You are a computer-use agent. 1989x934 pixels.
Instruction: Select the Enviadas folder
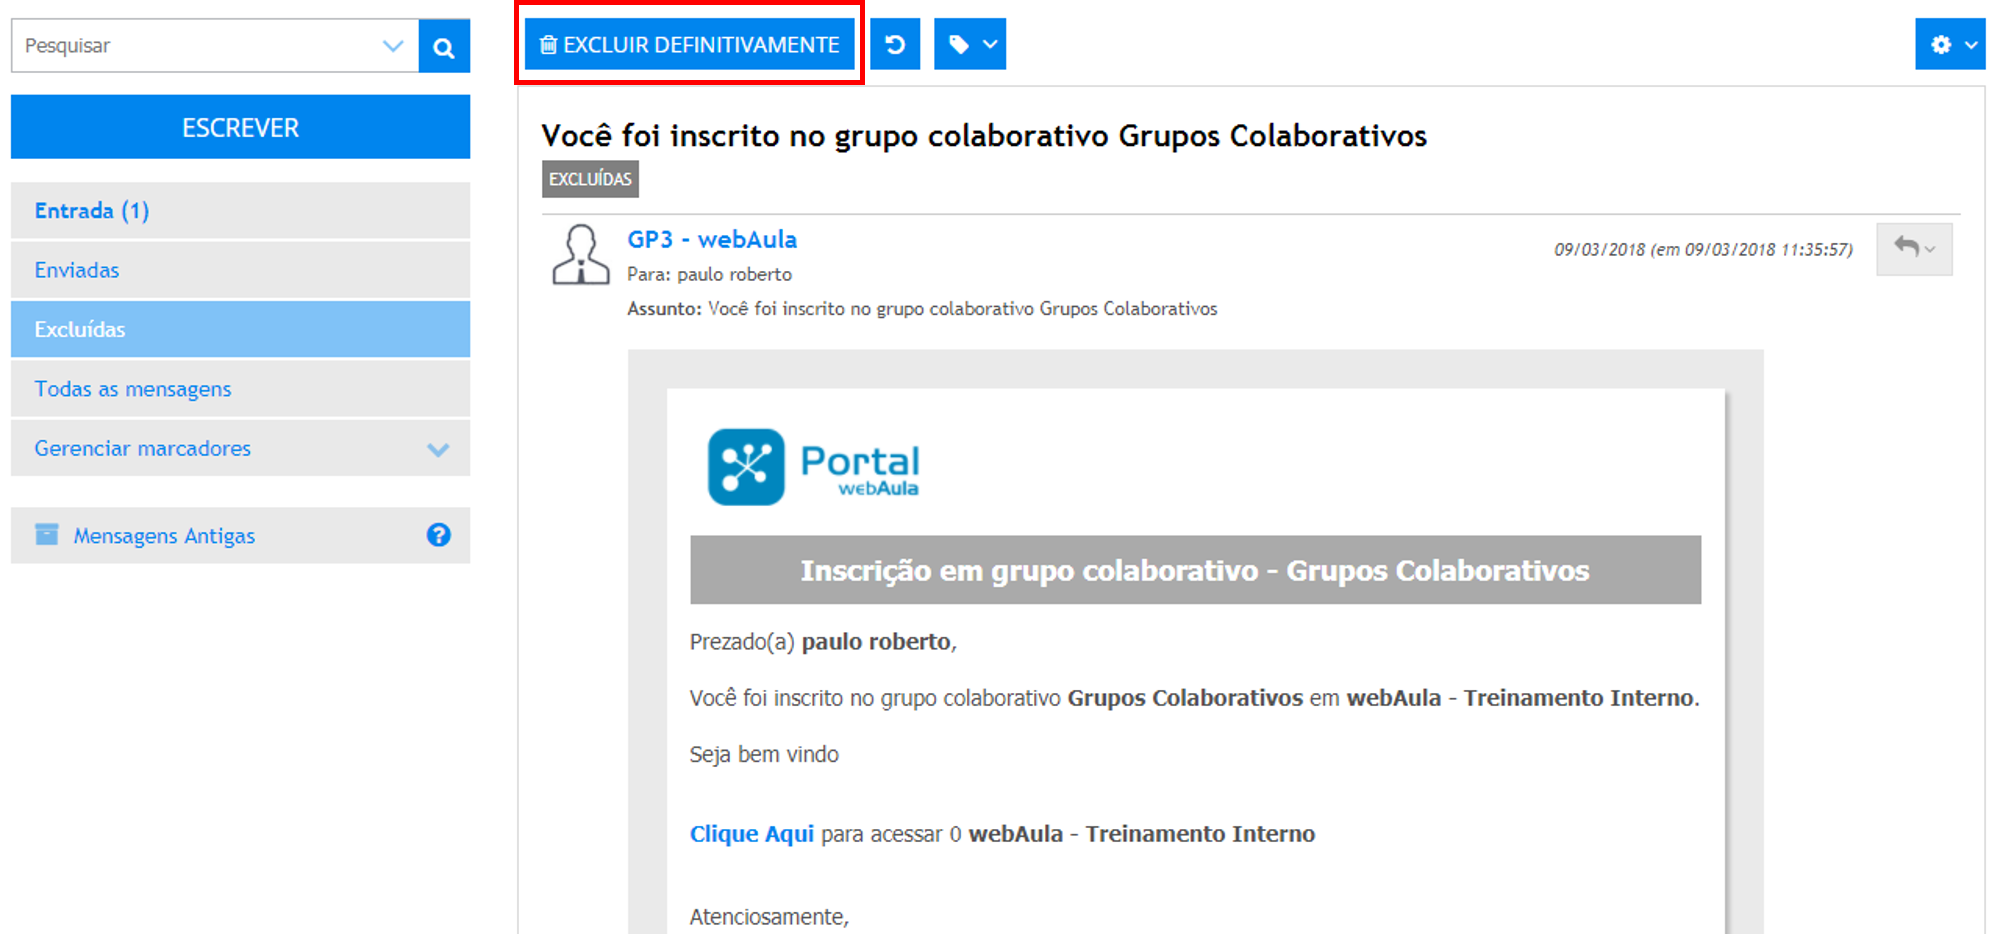[77, 270]
